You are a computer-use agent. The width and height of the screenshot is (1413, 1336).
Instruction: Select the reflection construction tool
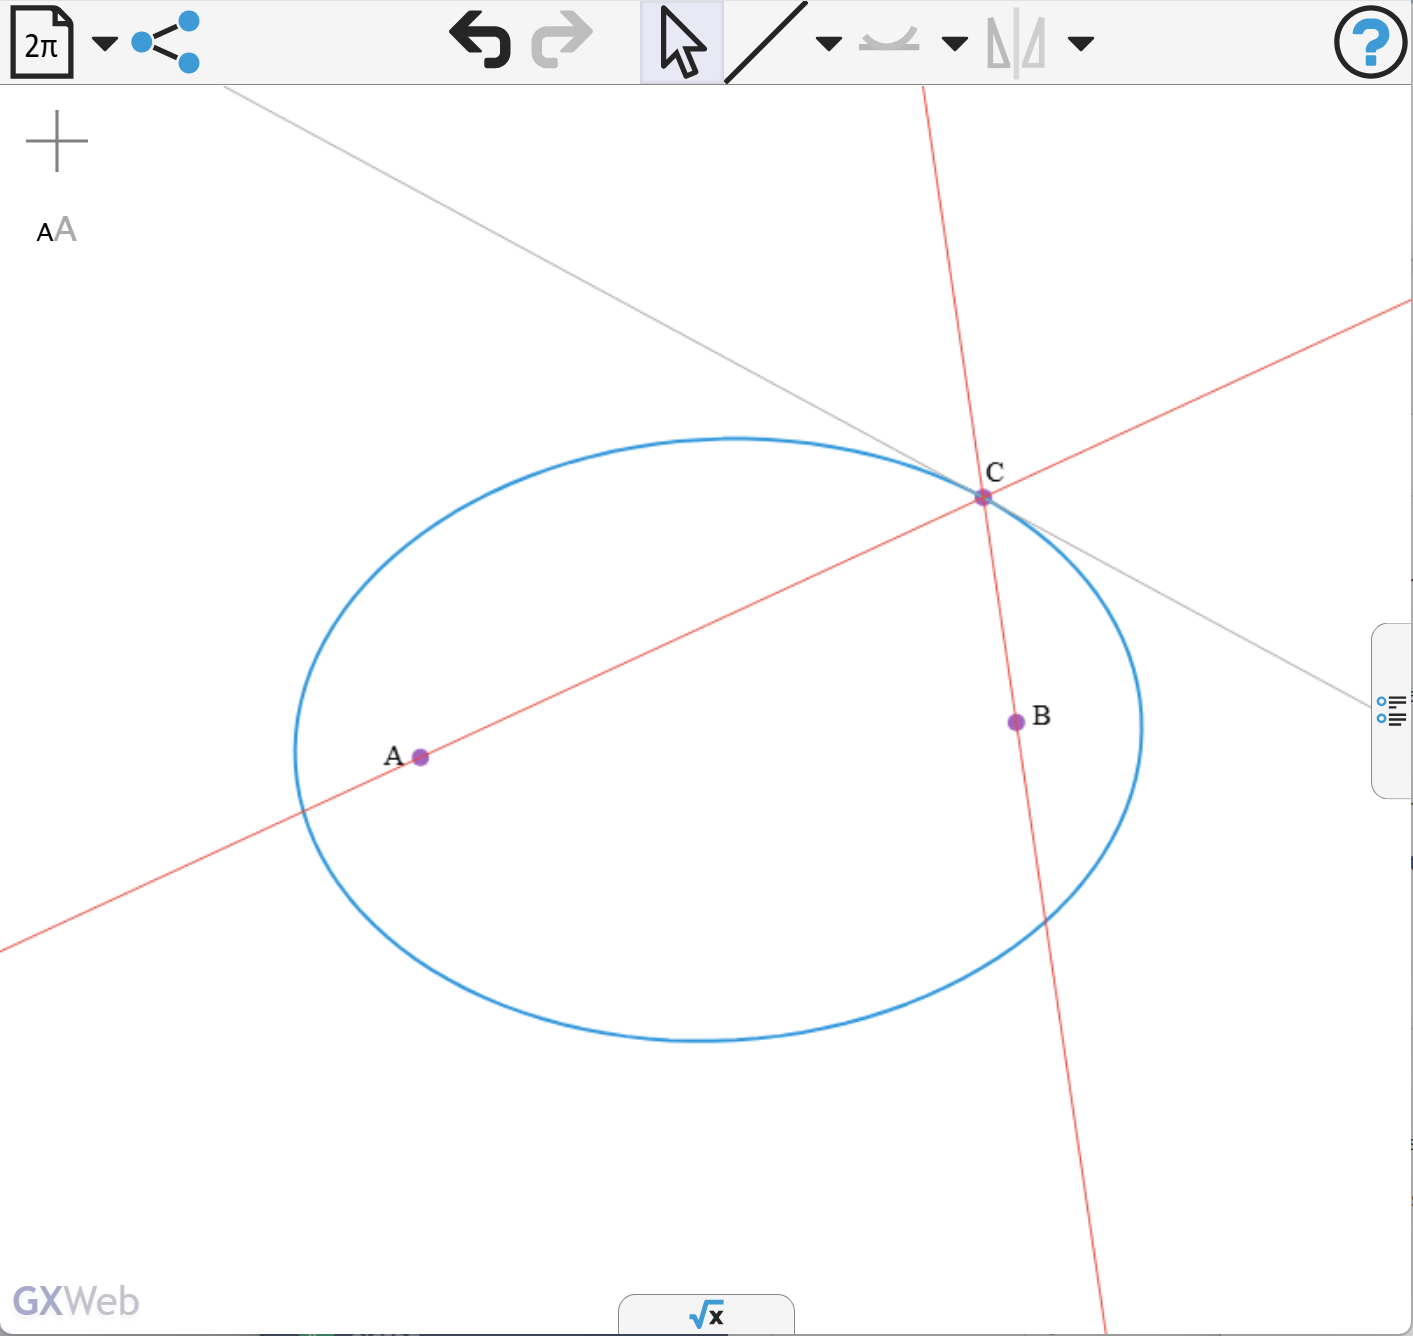click(x=1016, y=44)
